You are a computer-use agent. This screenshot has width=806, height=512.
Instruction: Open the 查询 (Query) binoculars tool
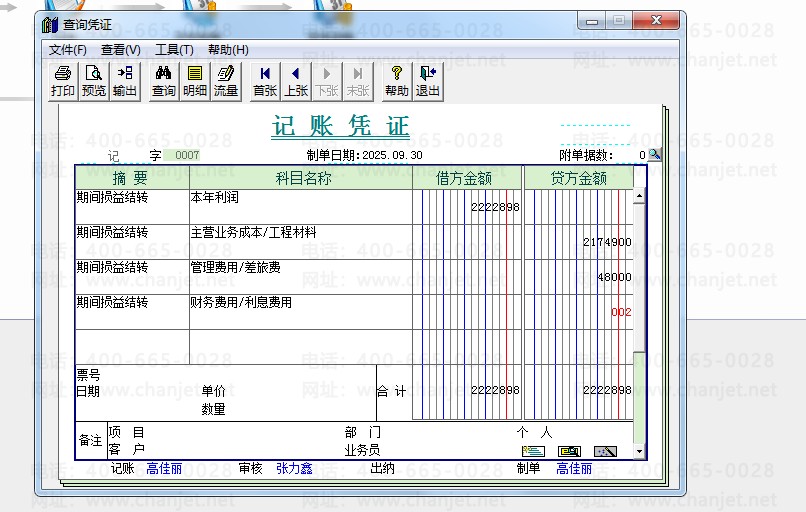[x=163, y=81]
